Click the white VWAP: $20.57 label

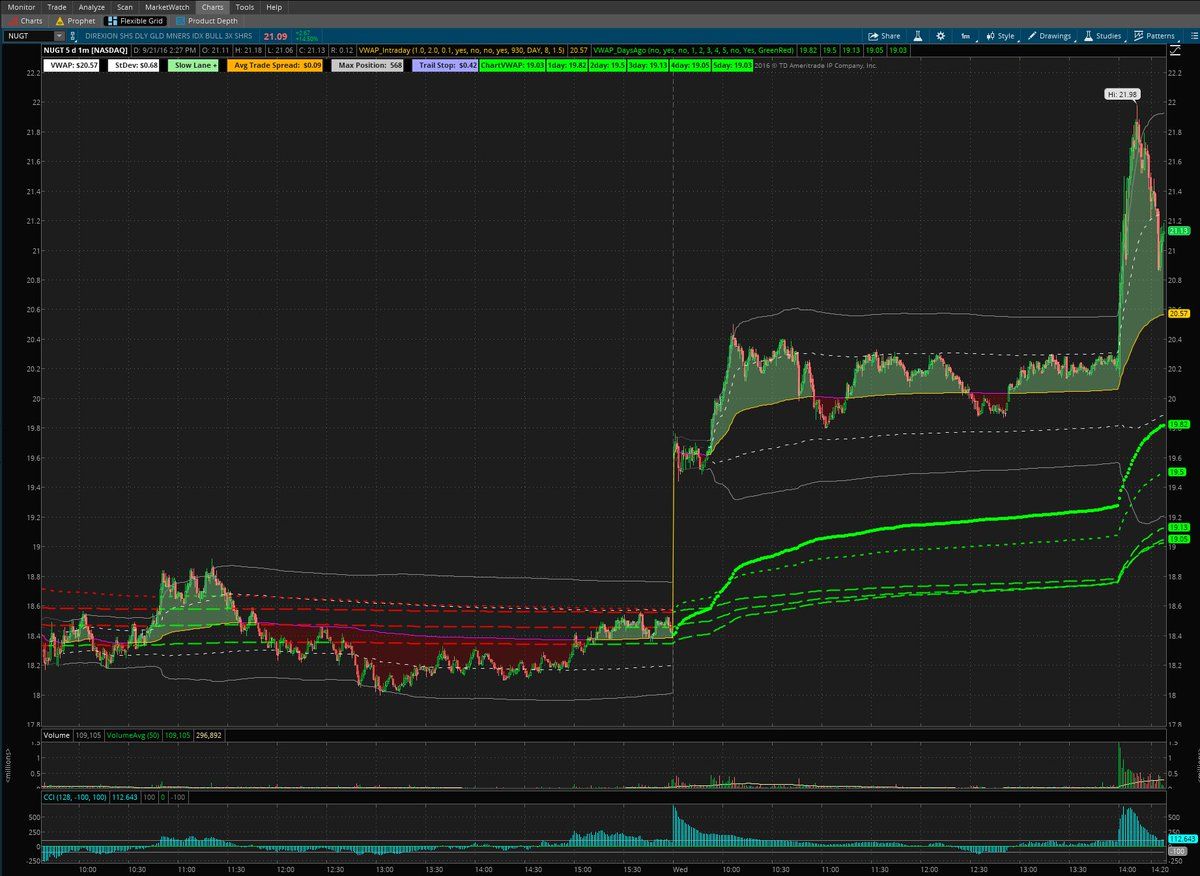coord(70,65)
